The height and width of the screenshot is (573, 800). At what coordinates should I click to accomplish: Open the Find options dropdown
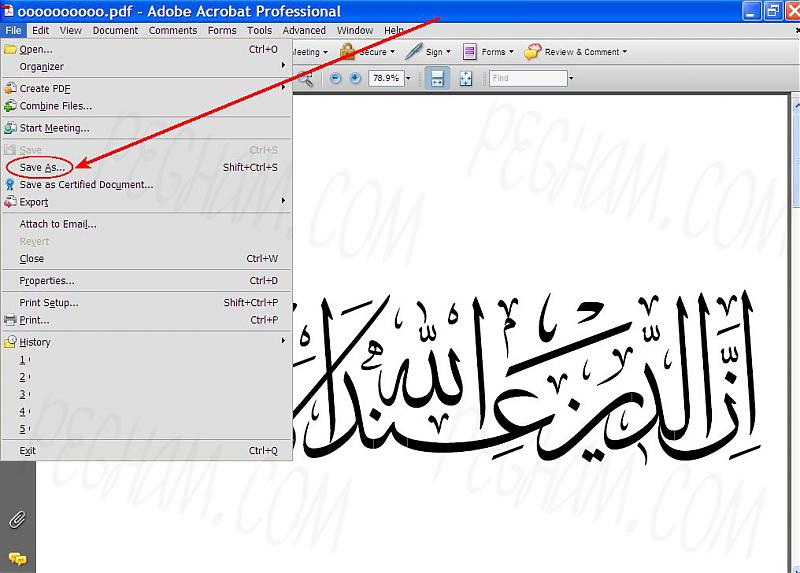(x=571, y=78)
